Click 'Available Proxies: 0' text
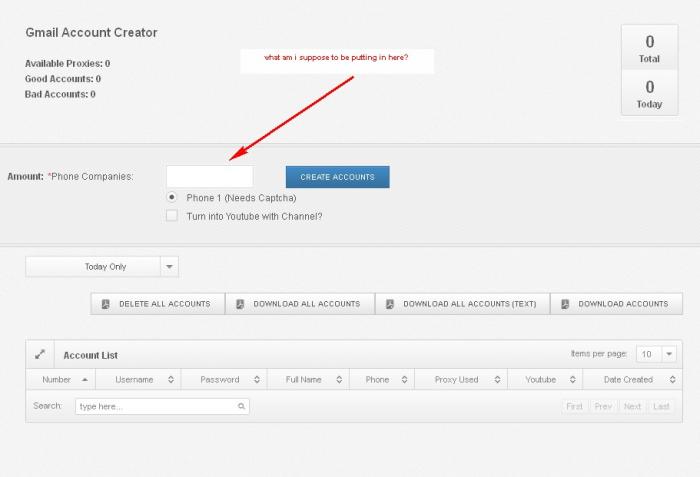 (x=67, y=63)
